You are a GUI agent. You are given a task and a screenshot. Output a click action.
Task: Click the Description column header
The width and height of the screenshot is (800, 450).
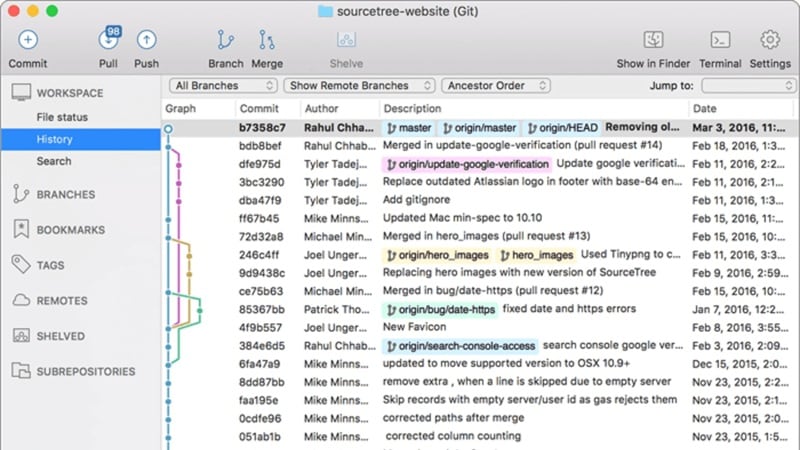tap(412, 109)
